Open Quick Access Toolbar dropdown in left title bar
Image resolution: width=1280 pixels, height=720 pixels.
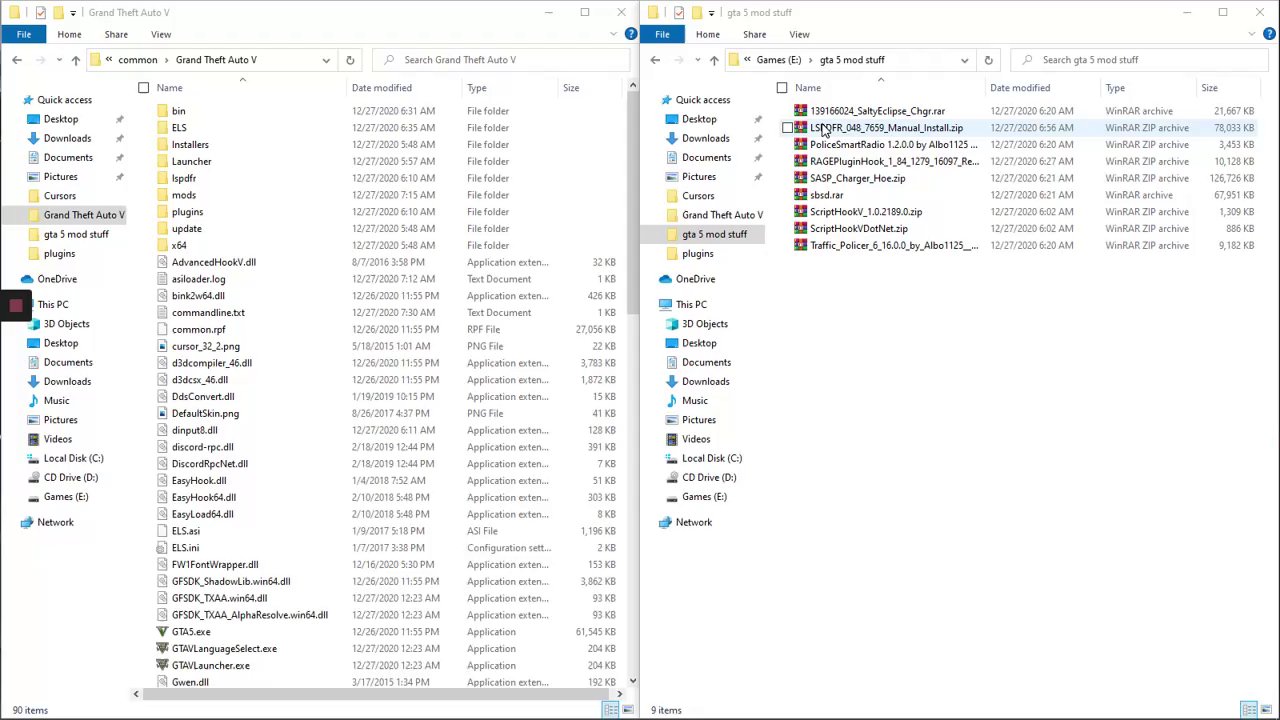pos(73,13)
